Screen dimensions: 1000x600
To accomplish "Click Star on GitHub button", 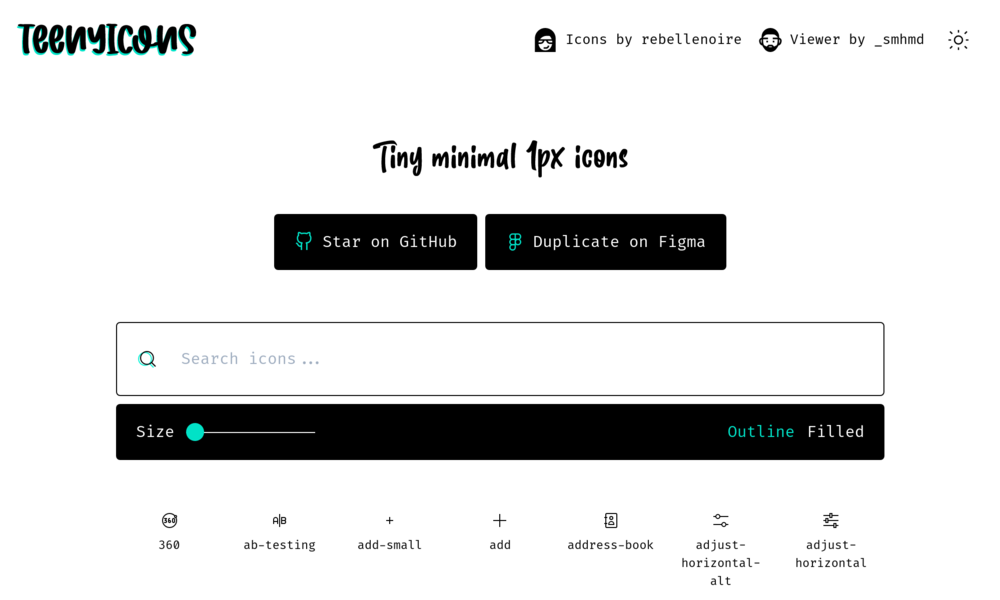I will click(375, 242).
